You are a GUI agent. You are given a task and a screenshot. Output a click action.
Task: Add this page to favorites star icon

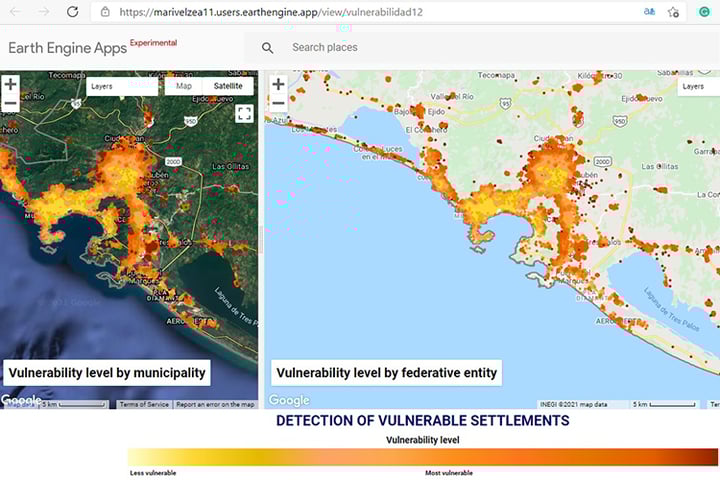(673, 12)
